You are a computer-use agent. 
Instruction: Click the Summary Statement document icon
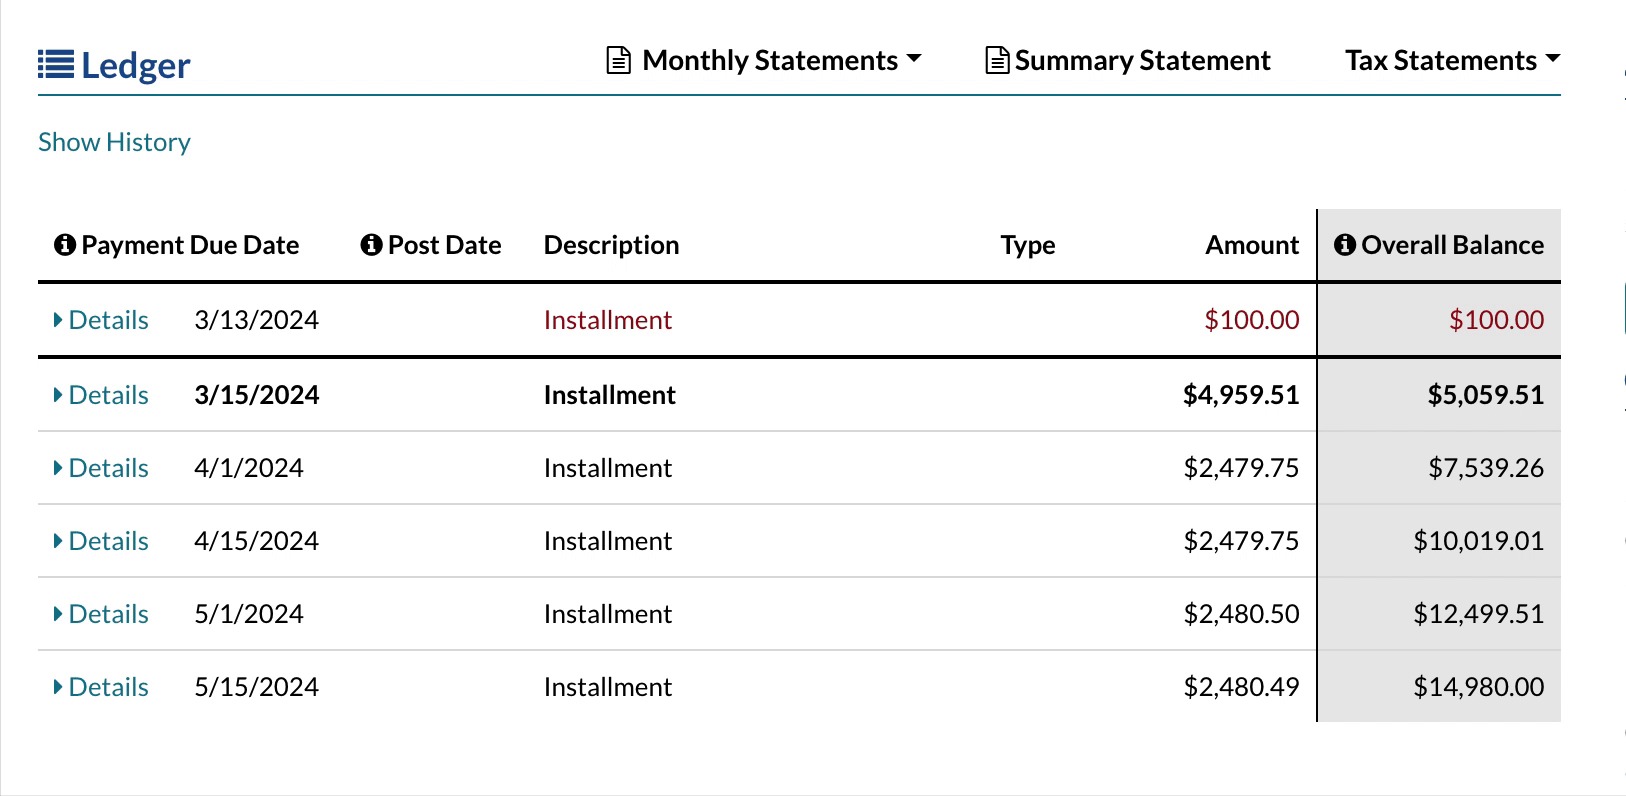[x=996, y=61]
